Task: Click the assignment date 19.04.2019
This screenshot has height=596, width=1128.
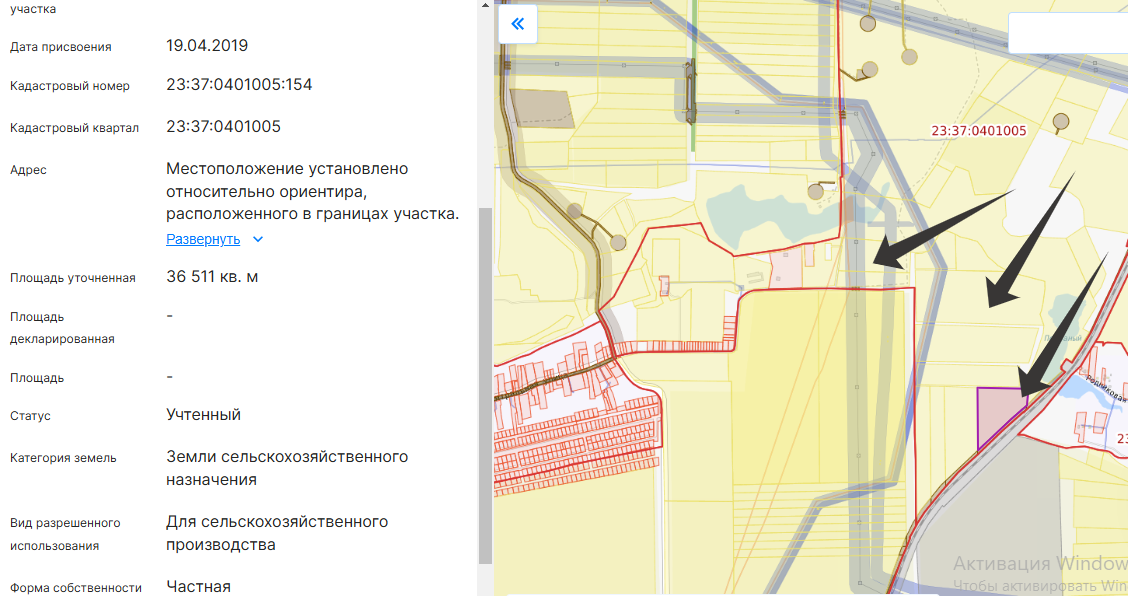Action: click(x=207, y=46)
